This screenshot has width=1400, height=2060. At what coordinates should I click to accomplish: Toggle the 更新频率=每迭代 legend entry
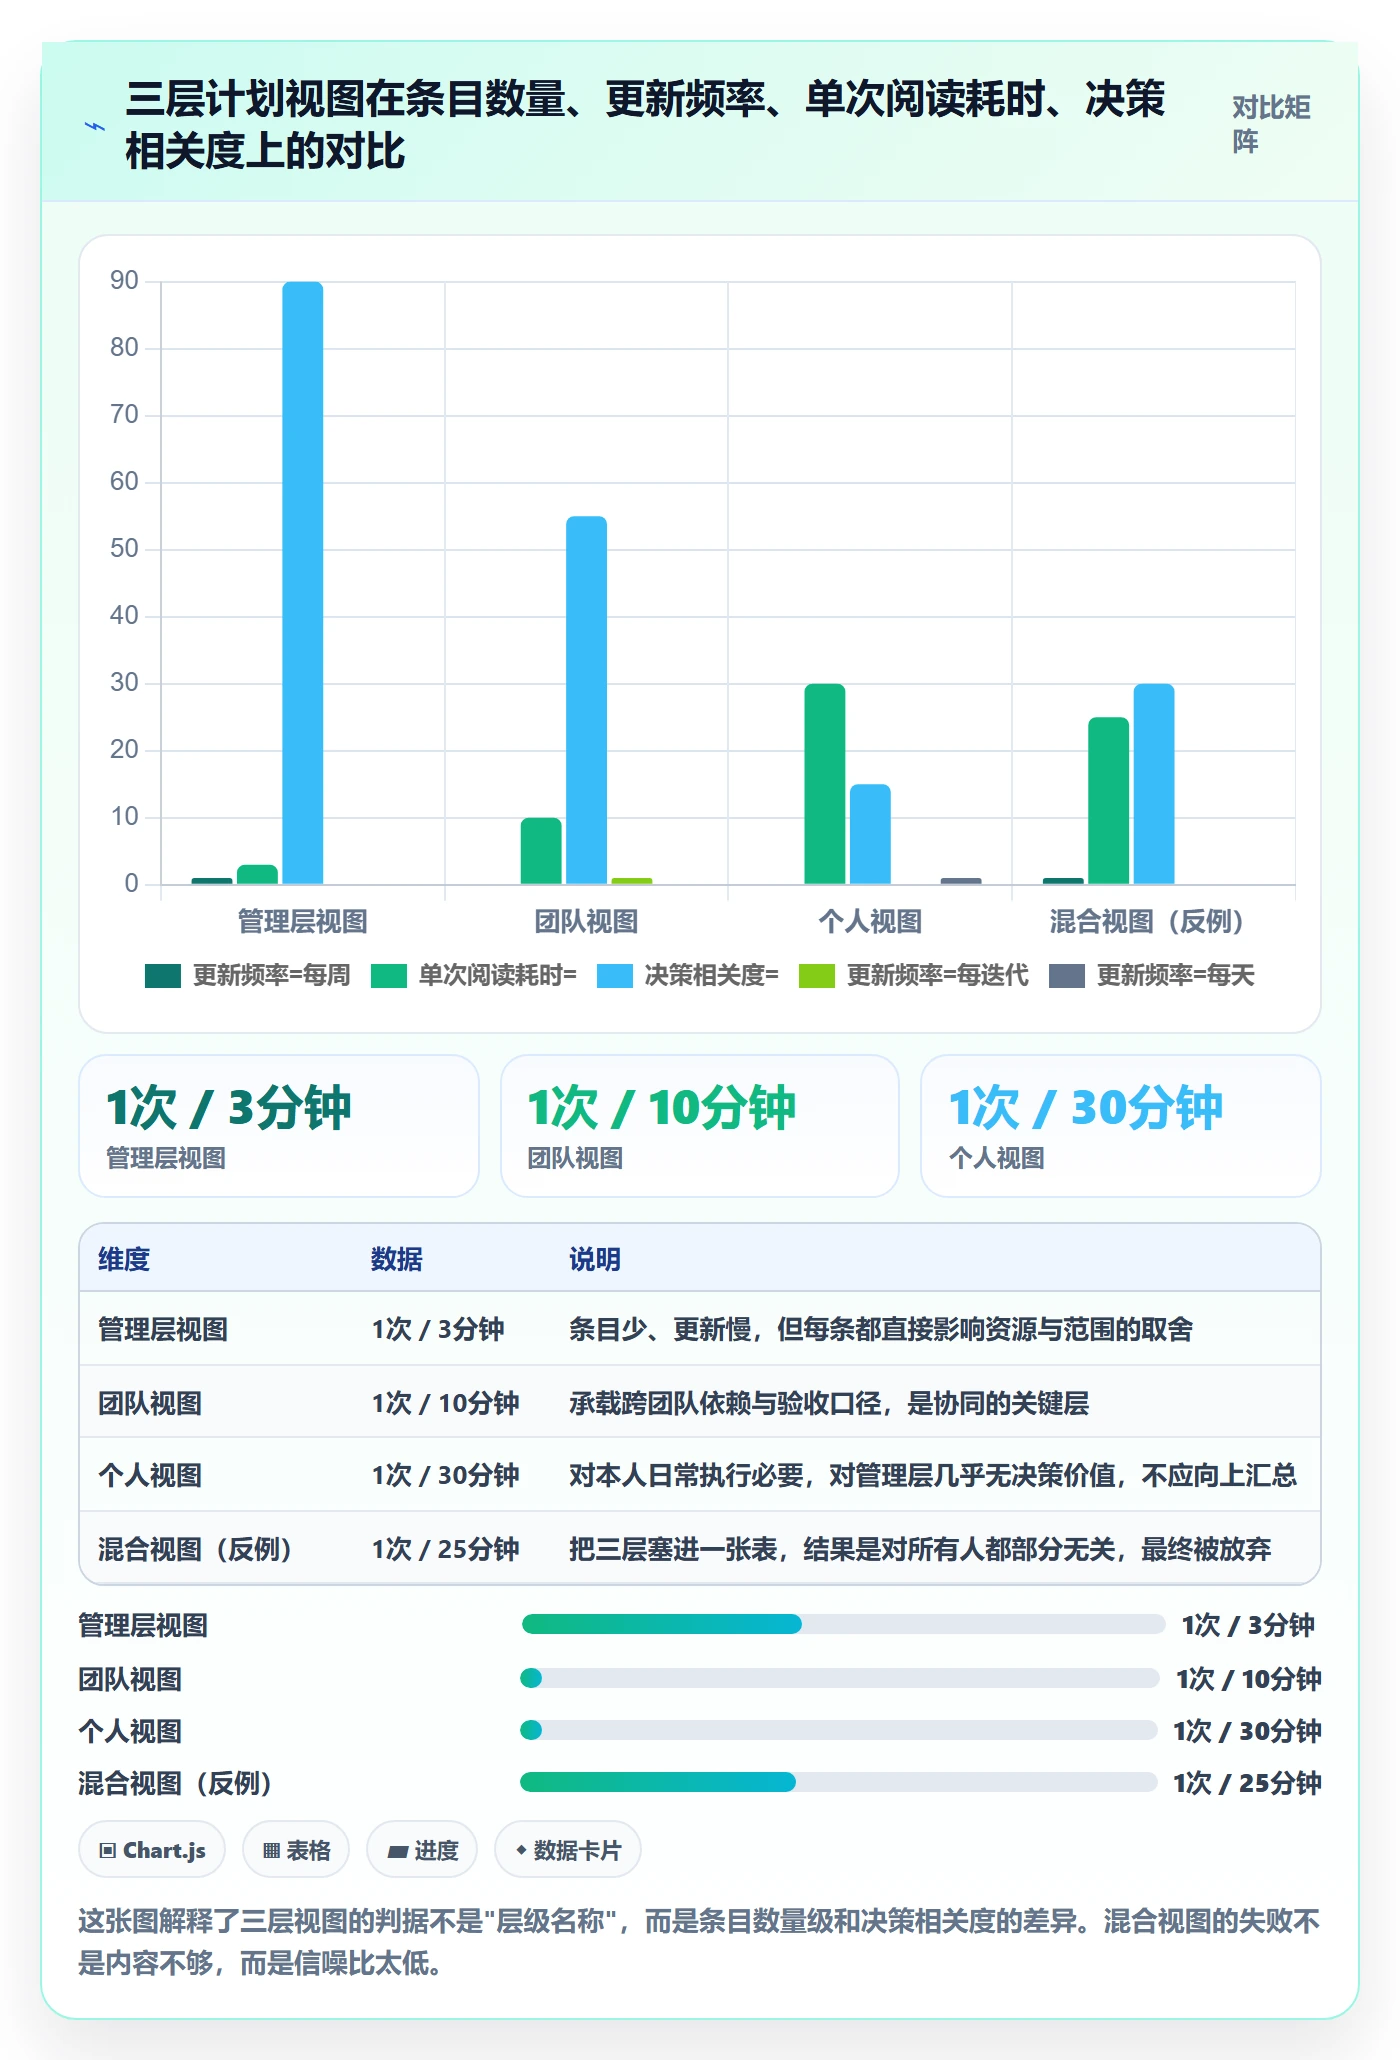pos(914,975)
